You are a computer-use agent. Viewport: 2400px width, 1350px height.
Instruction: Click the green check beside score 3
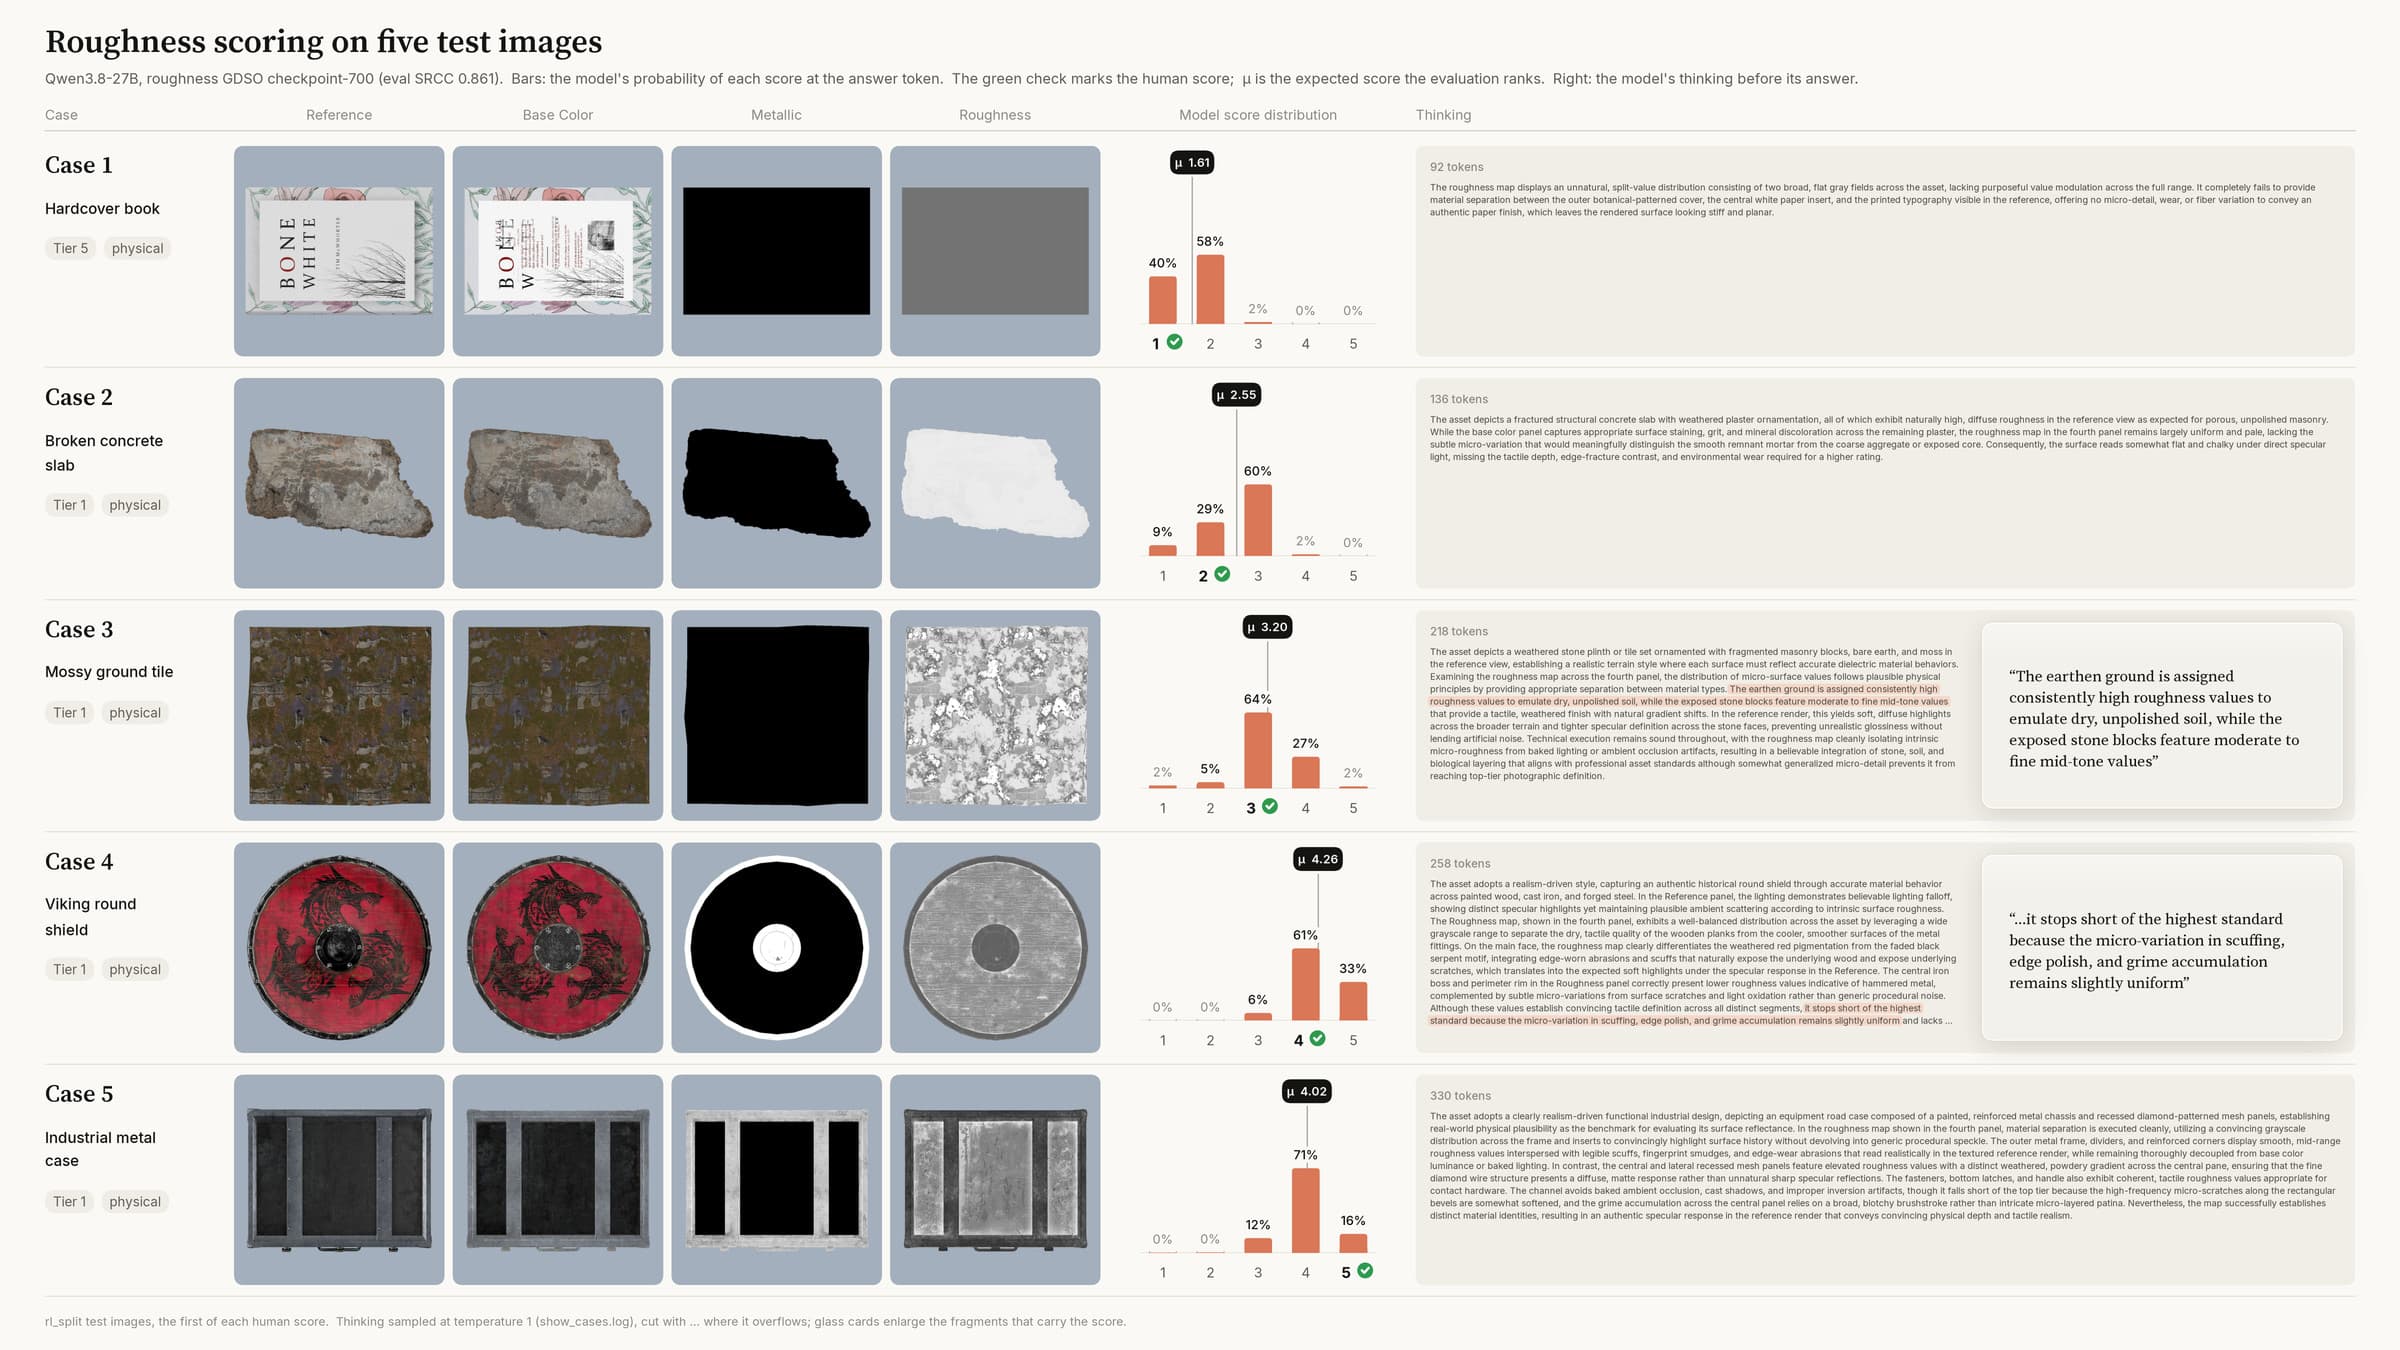click(1270, 806)
